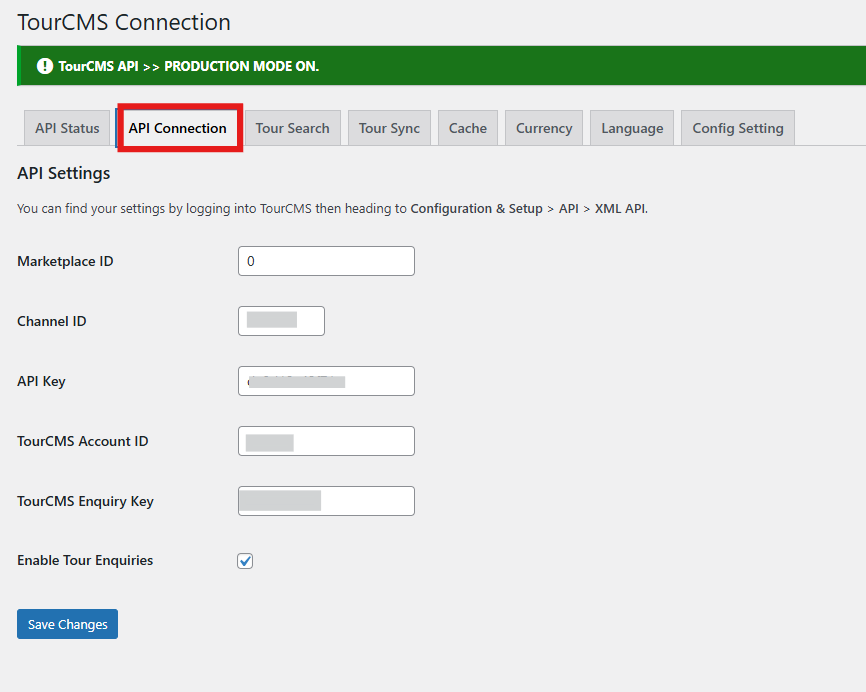This screenshot has width=866, height=692.
Task: Click the Production Mode On banner message
Action: [x=188, y=66]
